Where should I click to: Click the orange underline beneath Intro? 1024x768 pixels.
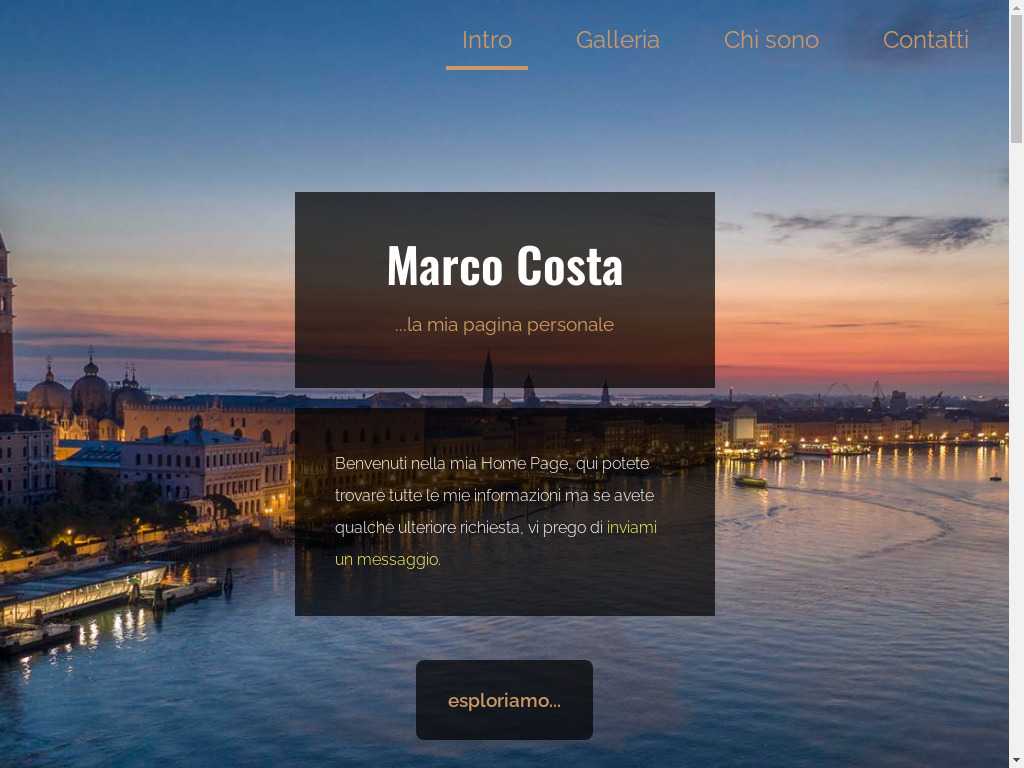[487, 67]
